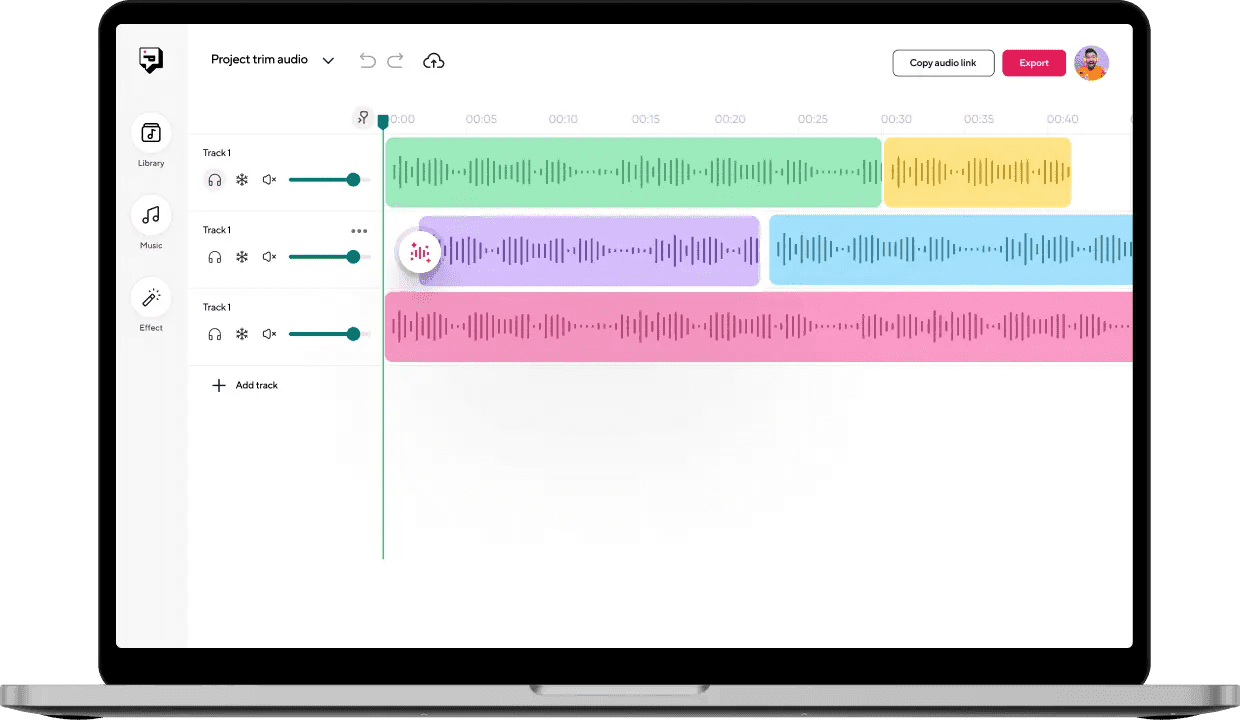Open the Project trim audio name dropdown
Viewport: 1240px width, 720px height.
[328, 60]
